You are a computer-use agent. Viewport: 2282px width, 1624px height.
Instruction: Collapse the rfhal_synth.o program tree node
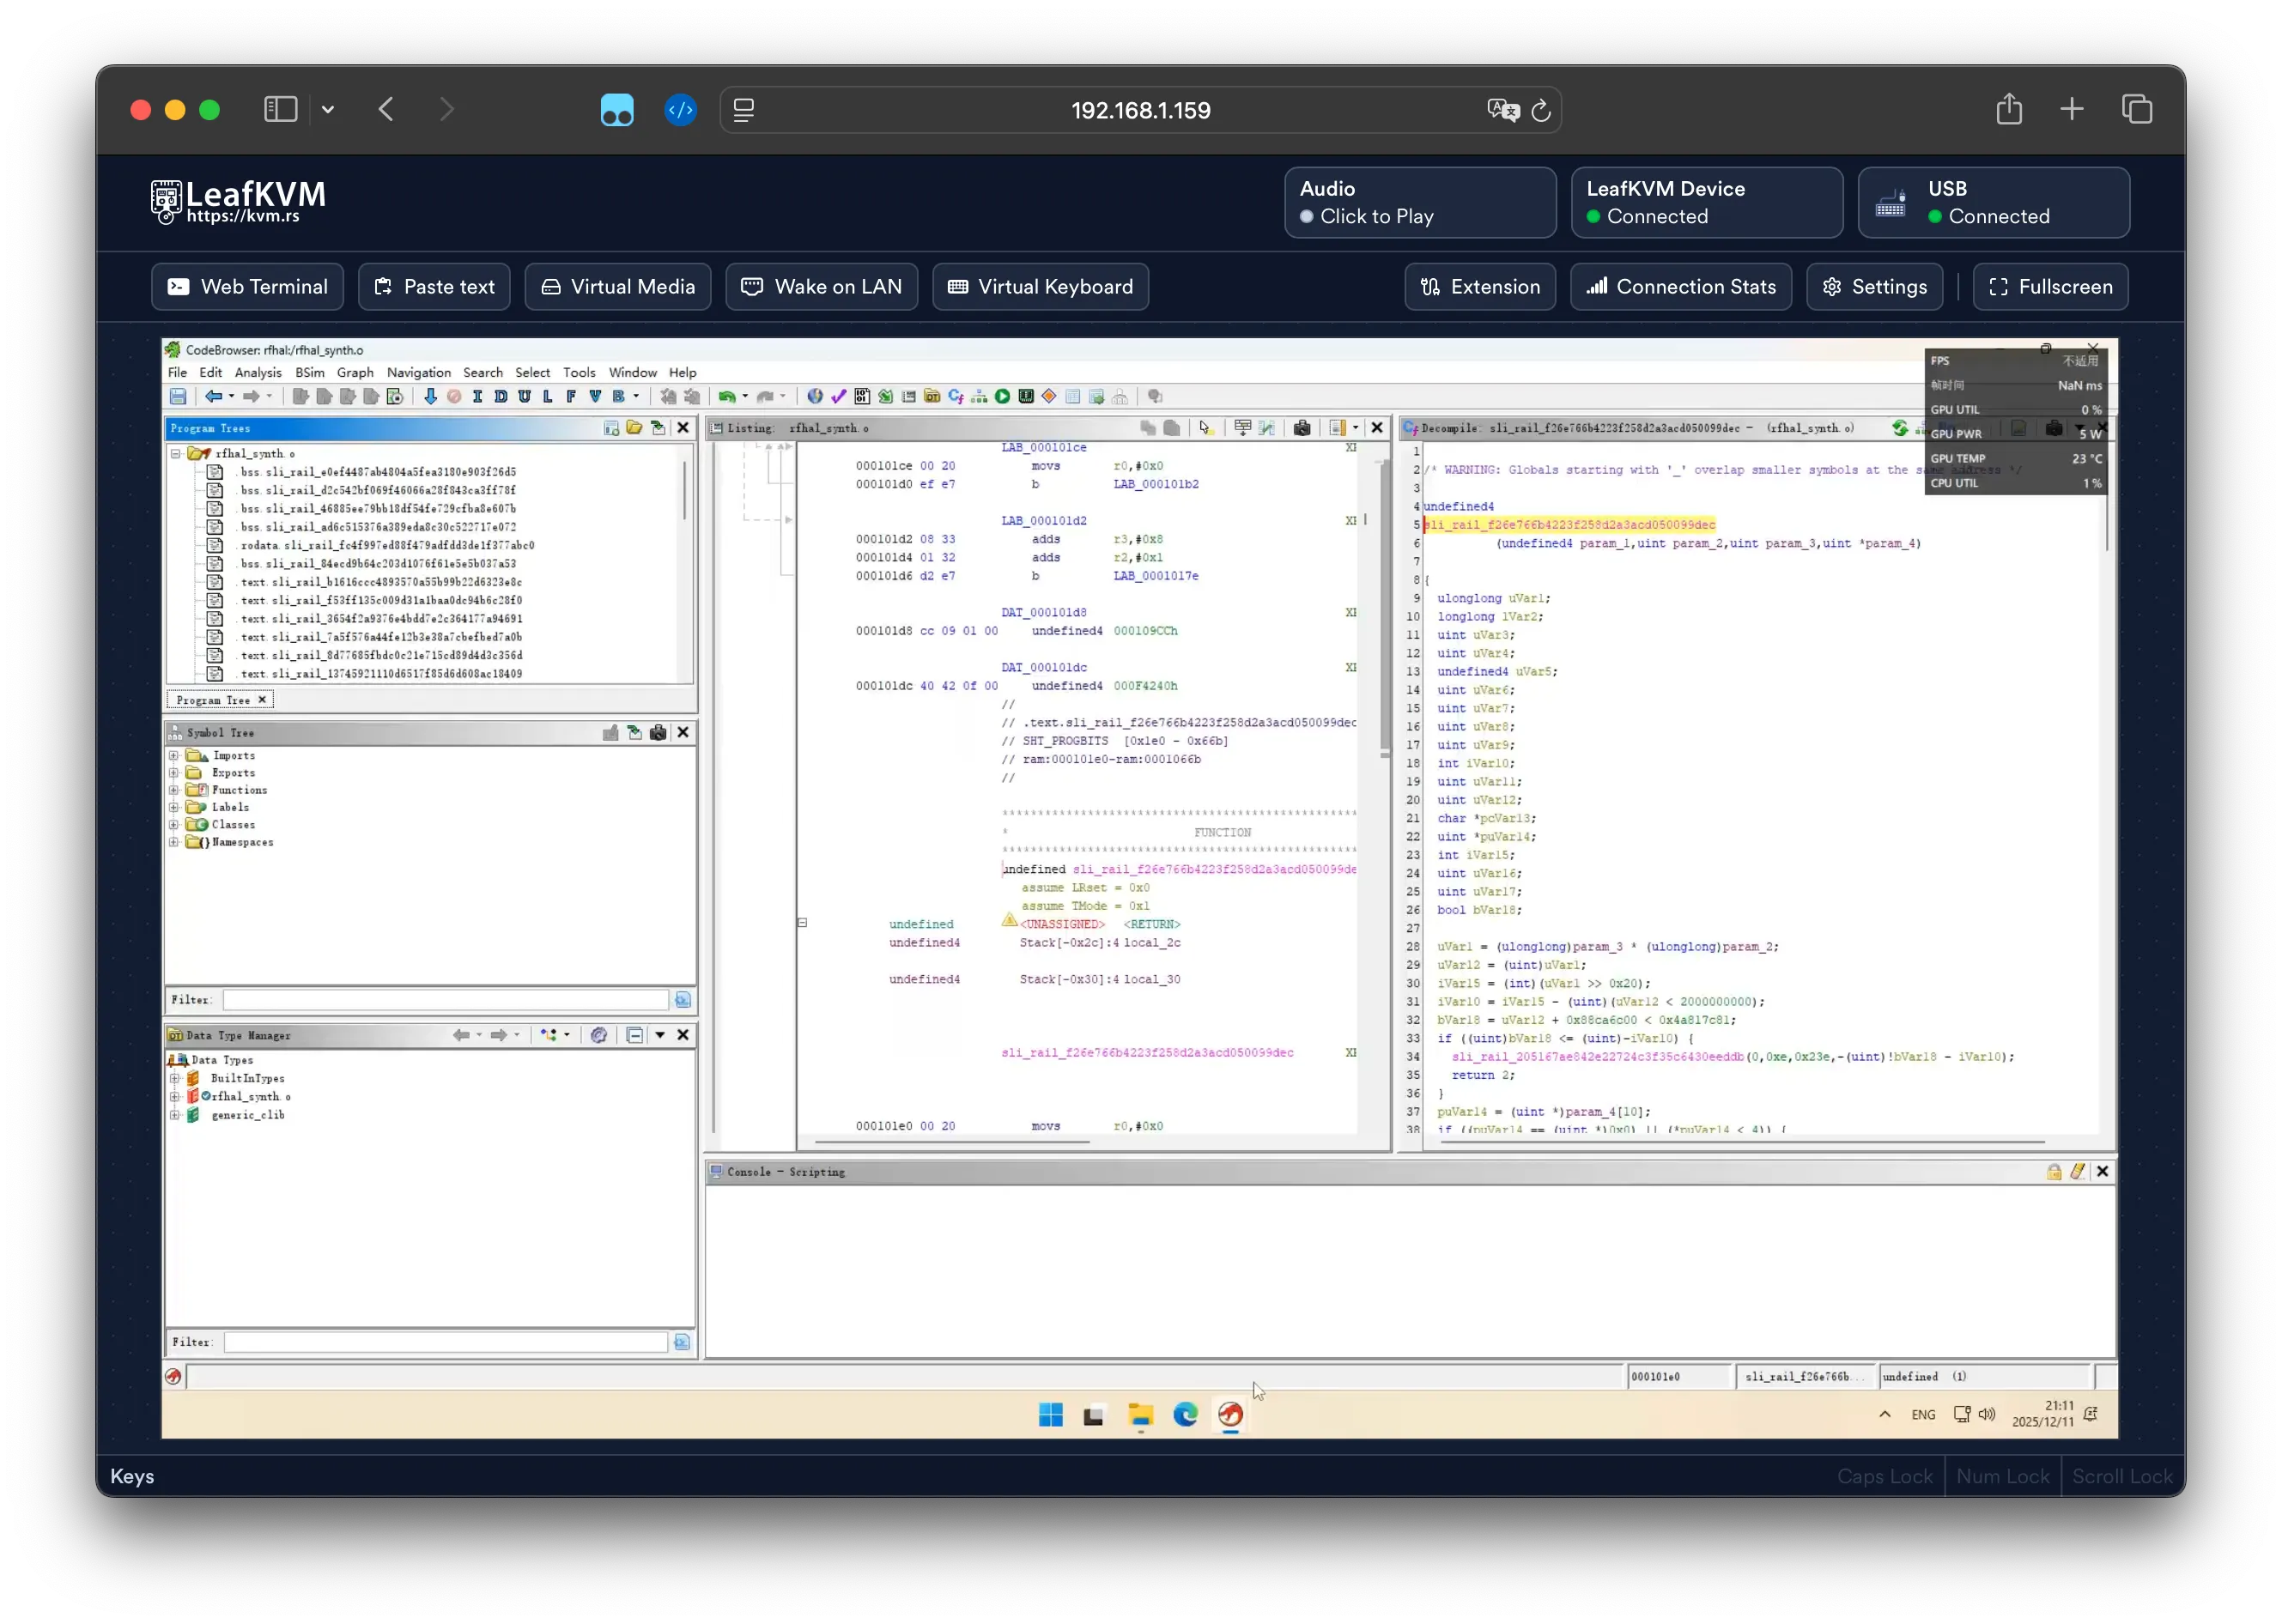(x=176, y=453)
